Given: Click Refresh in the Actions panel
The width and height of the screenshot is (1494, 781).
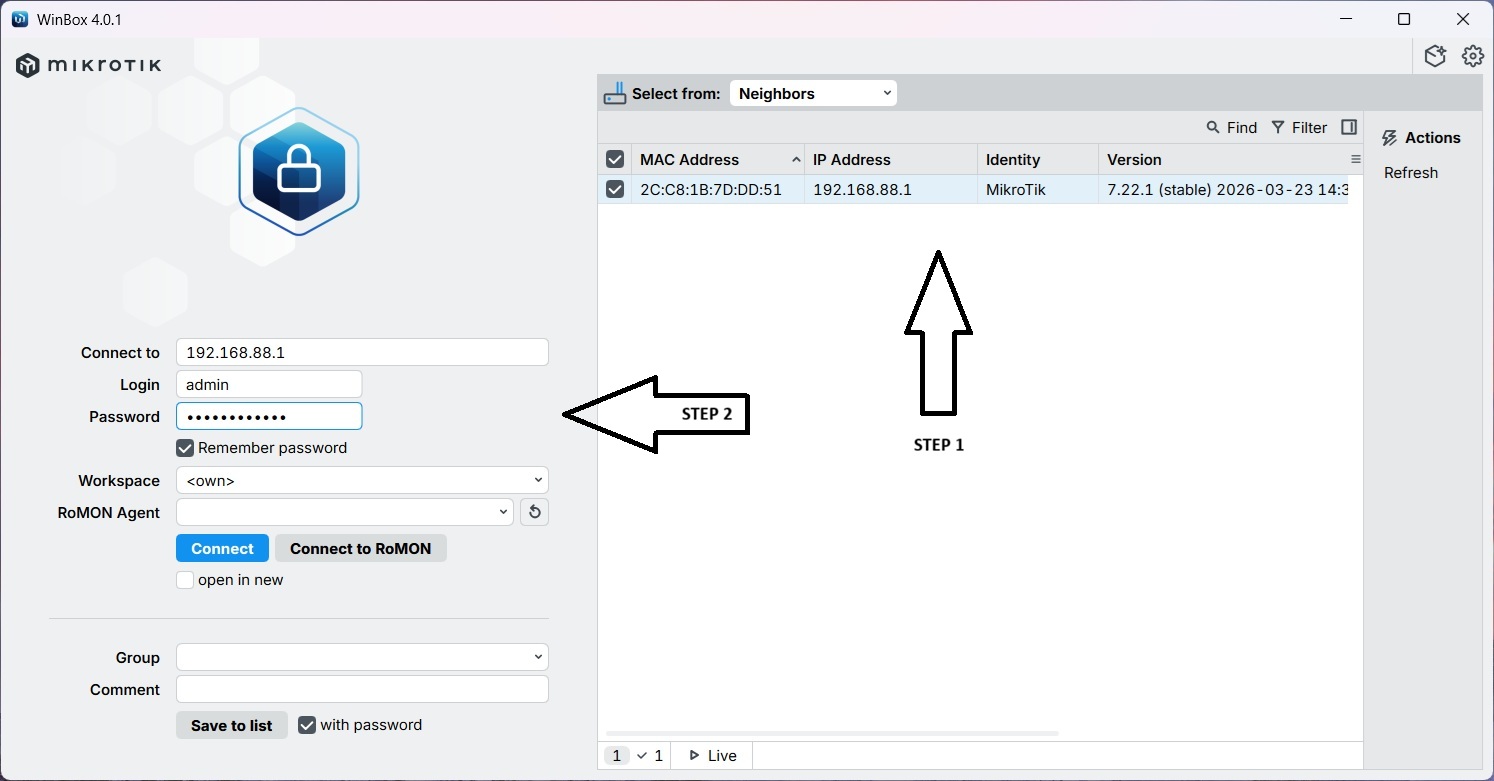Looking at the screenshot, I should [1410, 173].
